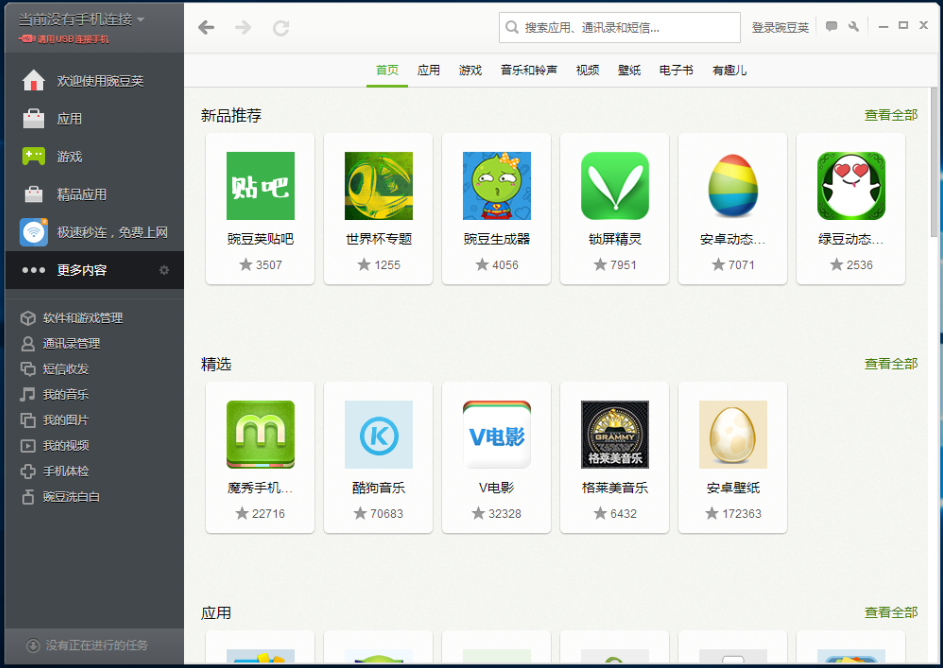The image size is (943, 668).
Task: Click the gamepad icon beside 游戏
Action: point(34,156)
